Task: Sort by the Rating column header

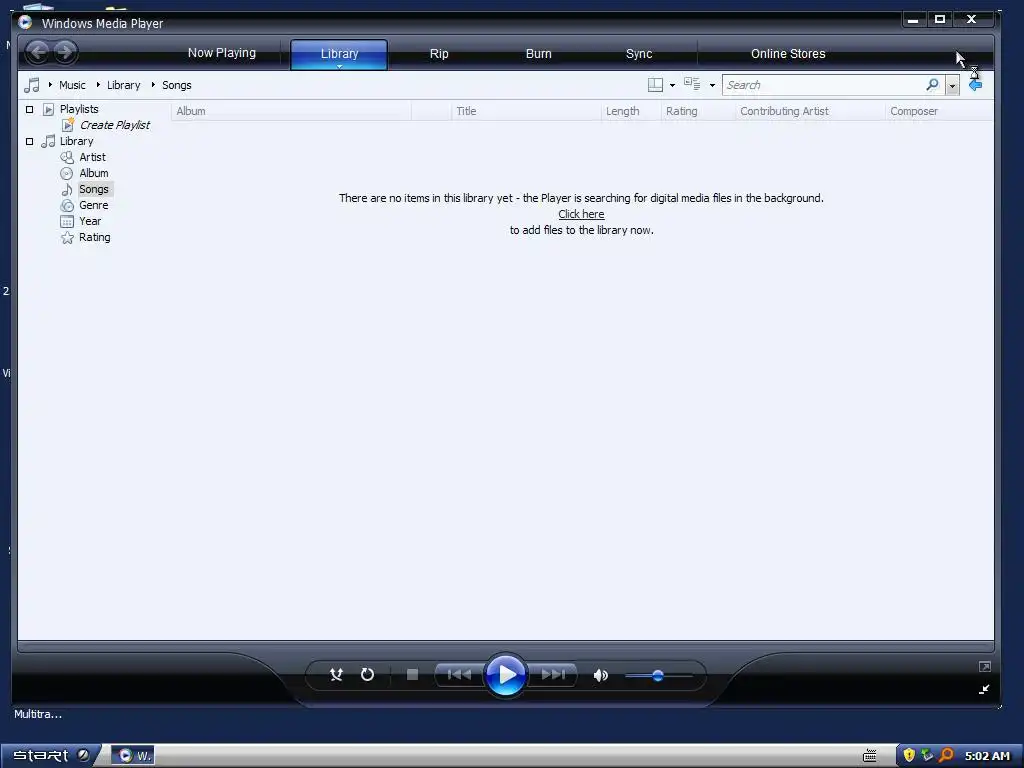Action: pyautogui.click(x=698, y=111)
